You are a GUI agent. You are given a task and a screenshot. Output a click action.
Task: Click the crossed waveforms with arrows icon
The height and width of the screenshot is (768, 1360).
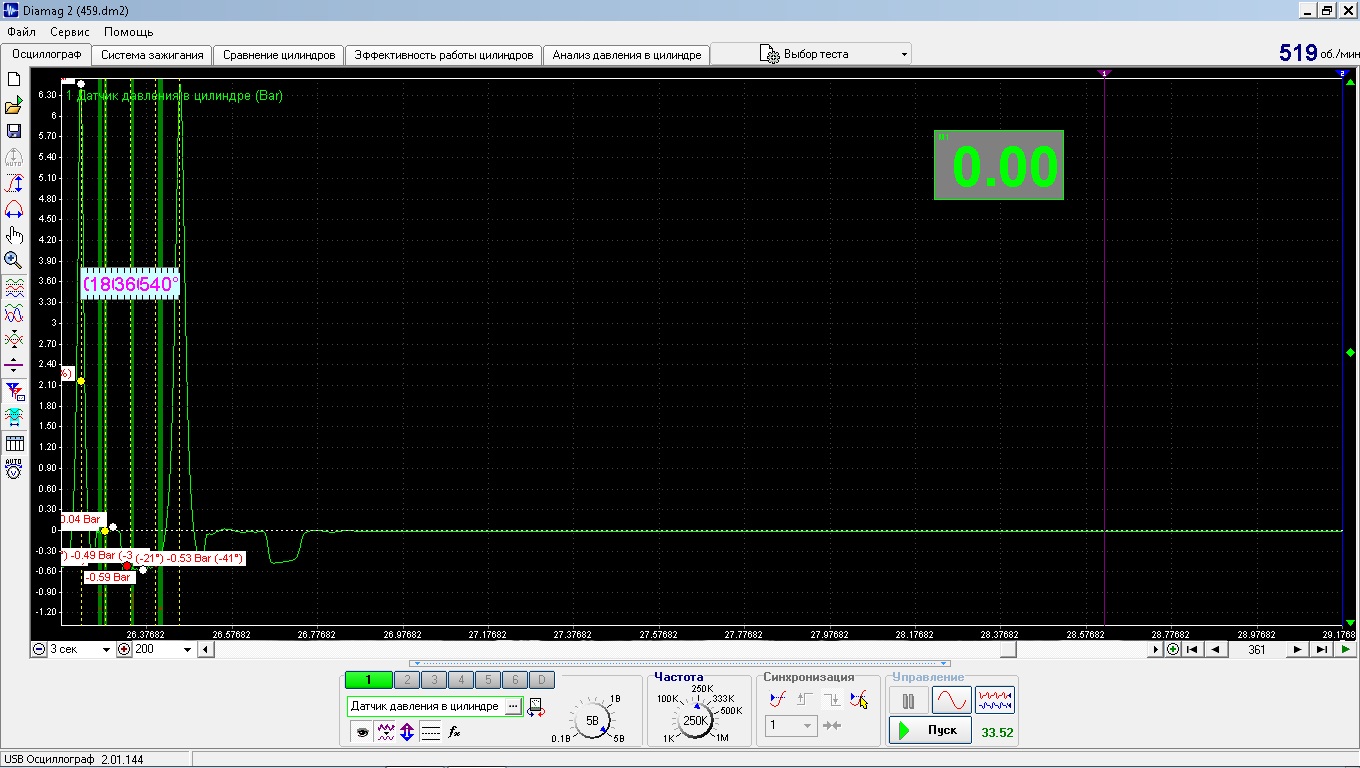pyautogui.click(x=14, y=340)
